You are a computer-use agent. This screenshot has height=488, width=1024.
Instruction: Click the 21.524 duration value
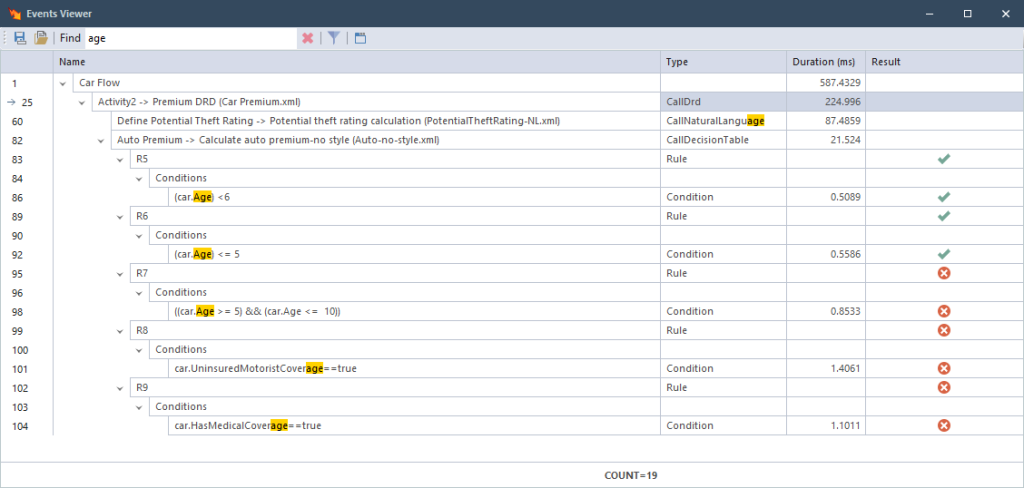point(845,140)
